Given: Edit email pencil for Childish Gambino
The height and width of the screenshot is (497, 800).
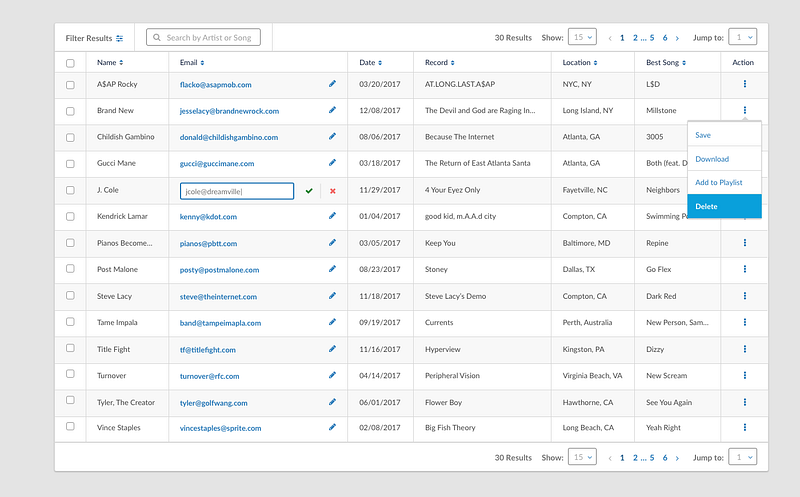Looking at the screenshot, I should (x=332, y=136).
